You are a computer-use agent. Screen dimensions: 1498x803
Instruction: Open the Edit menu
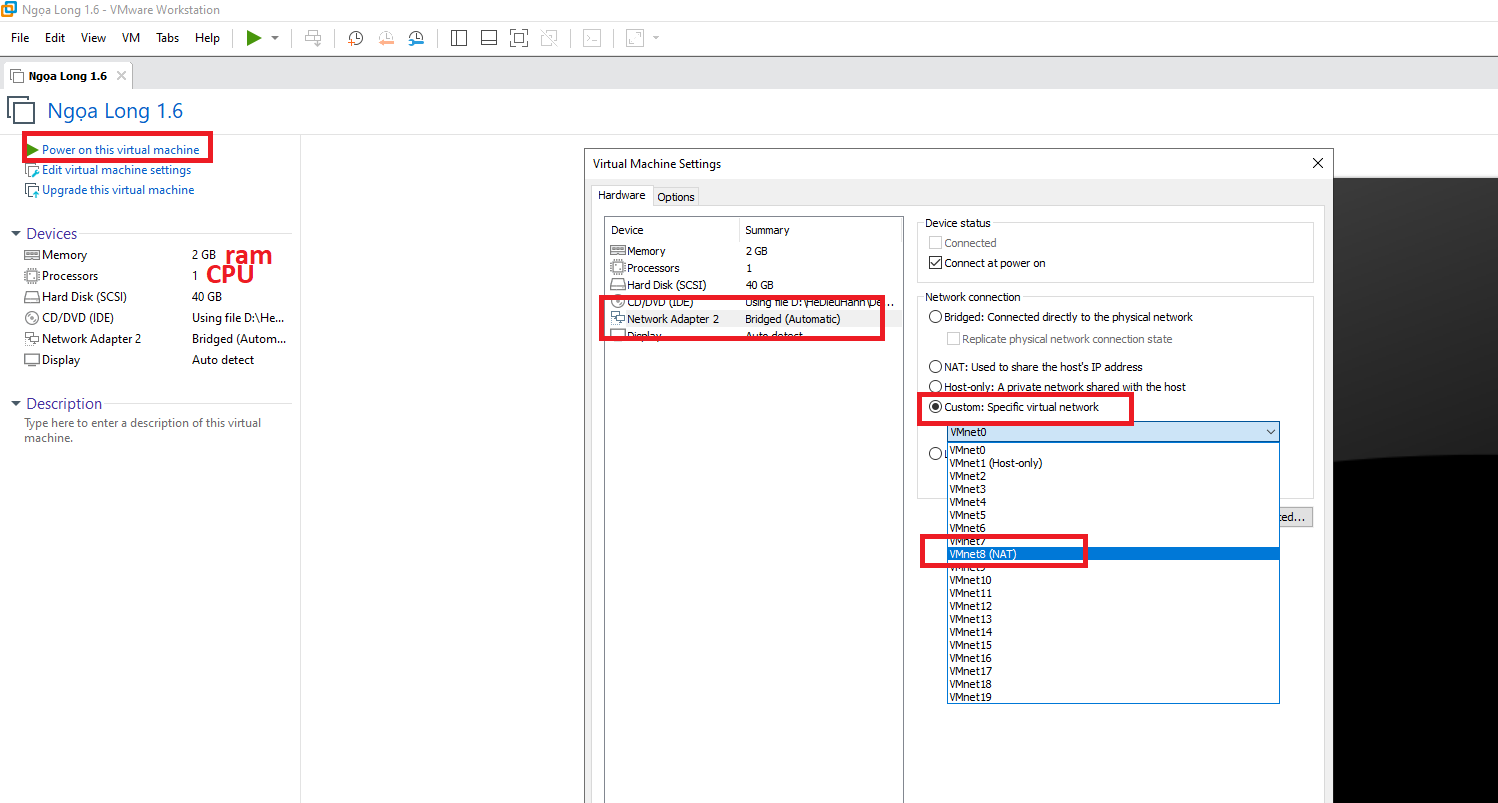click(55, 38)
